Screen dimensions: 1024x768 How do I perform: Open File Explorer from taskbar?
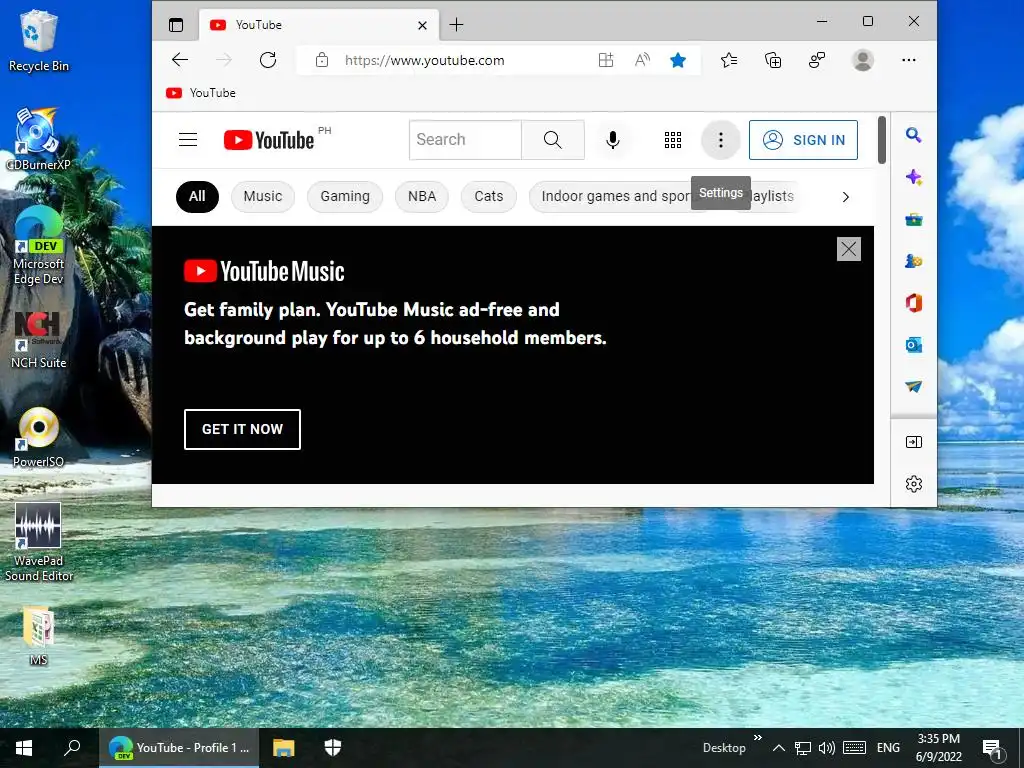[283, 748]
